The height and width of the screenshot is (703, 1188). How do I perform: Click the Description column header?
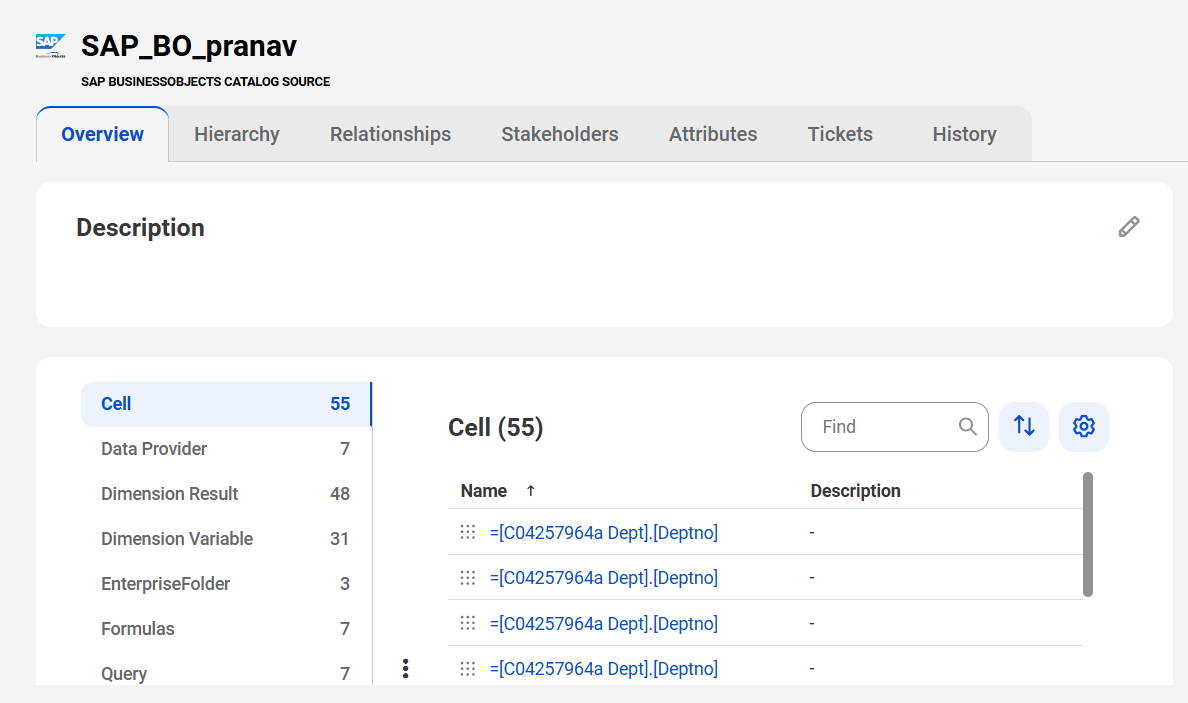855,491
